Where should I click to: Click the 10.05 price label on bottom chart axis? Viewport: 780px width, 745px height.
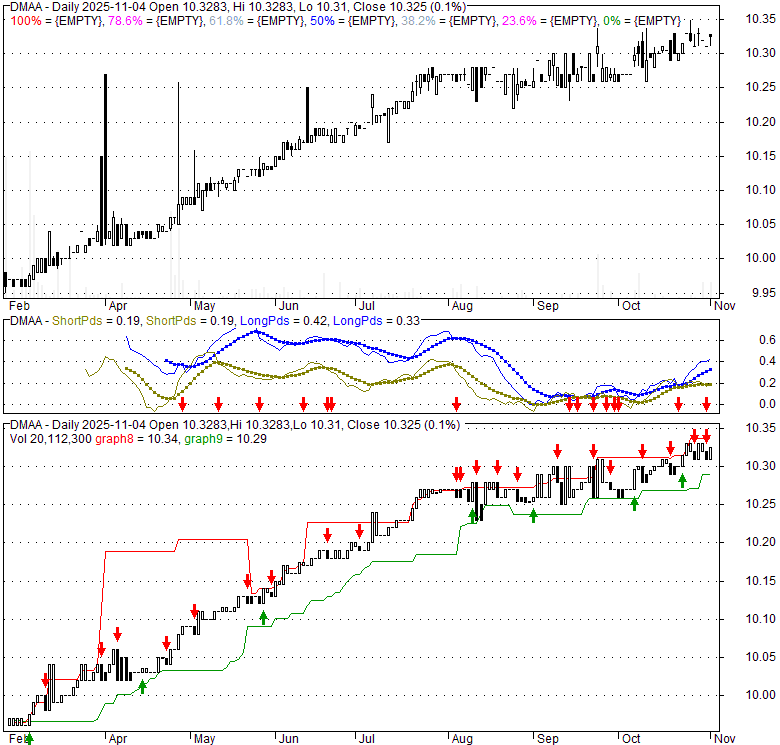[x=760, y=657]
